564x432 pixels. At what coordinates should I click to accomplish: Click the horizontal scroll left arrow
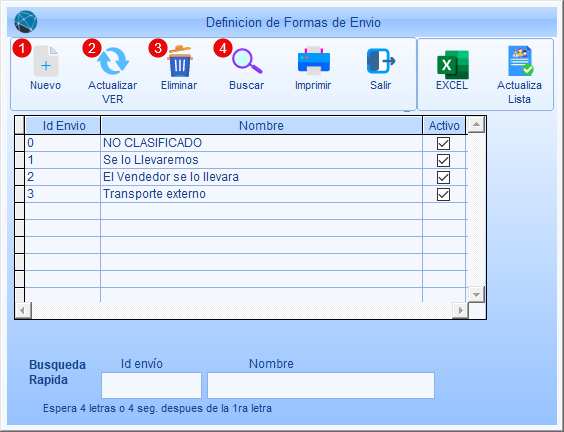click(x=23, y=310)
